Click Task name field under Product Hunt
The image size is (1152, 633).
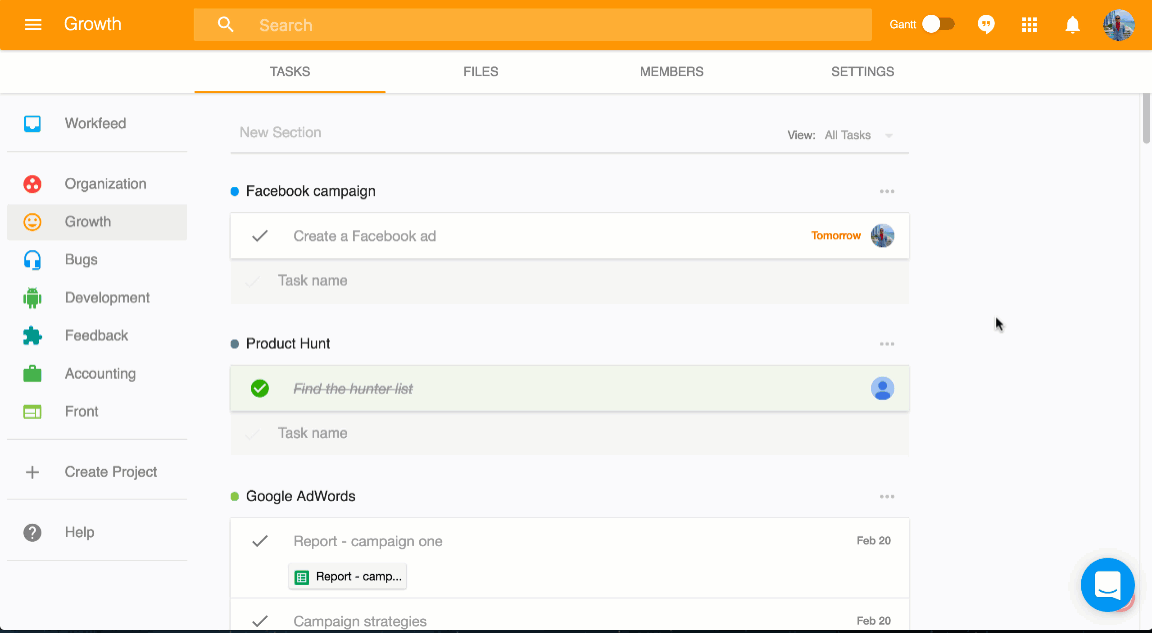click(x=569, y=433)
